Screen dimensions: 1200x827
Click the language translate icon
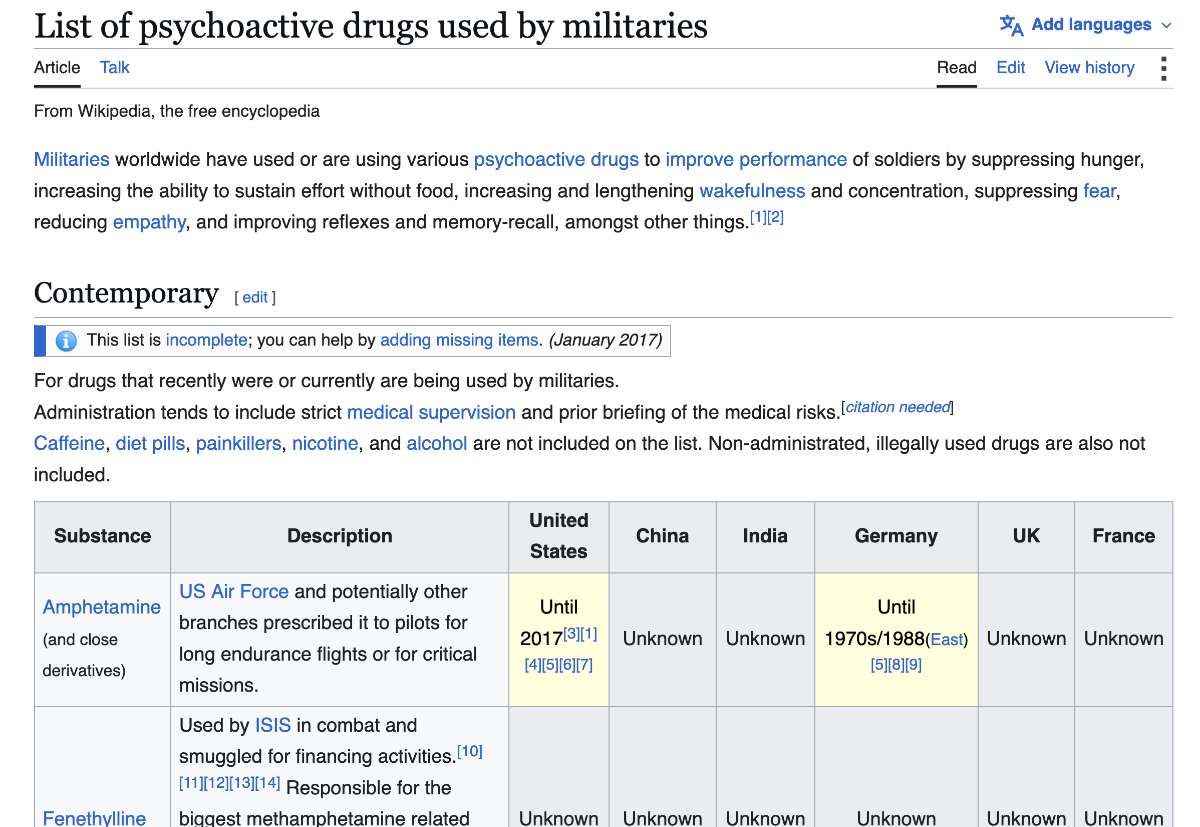click(1011, 25)
